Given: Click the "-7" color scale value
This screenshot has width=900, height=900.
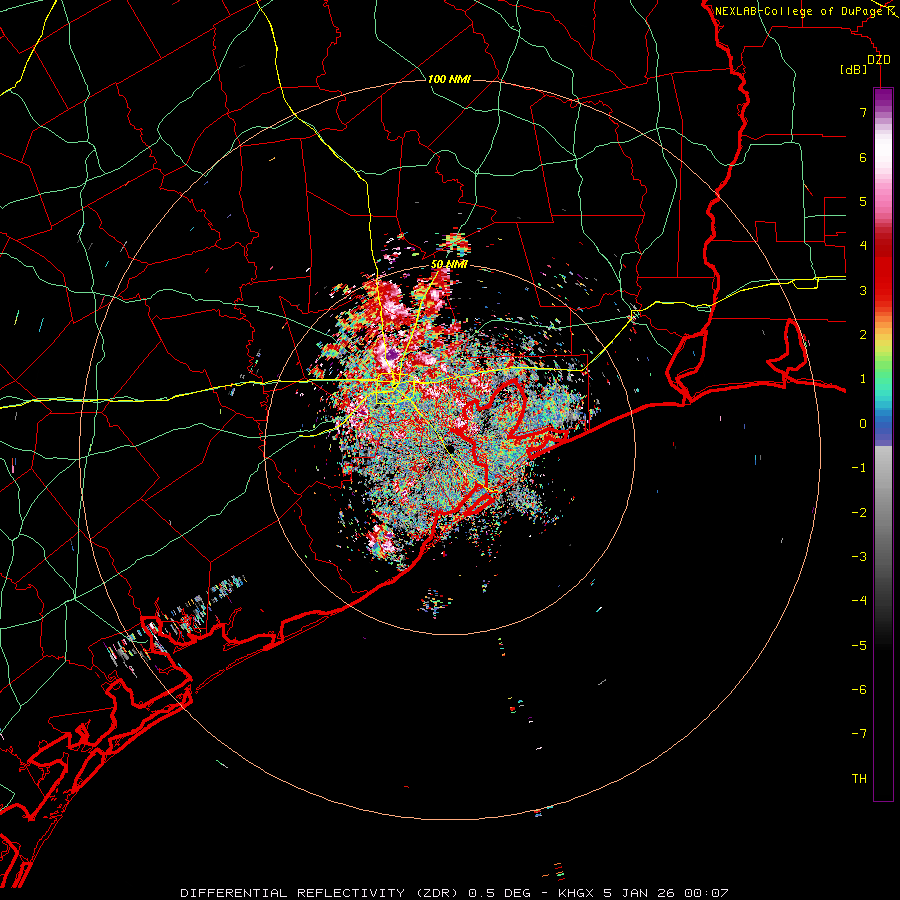Looking at the screenshot, I should pyautogui.click(x=859, y=734).
